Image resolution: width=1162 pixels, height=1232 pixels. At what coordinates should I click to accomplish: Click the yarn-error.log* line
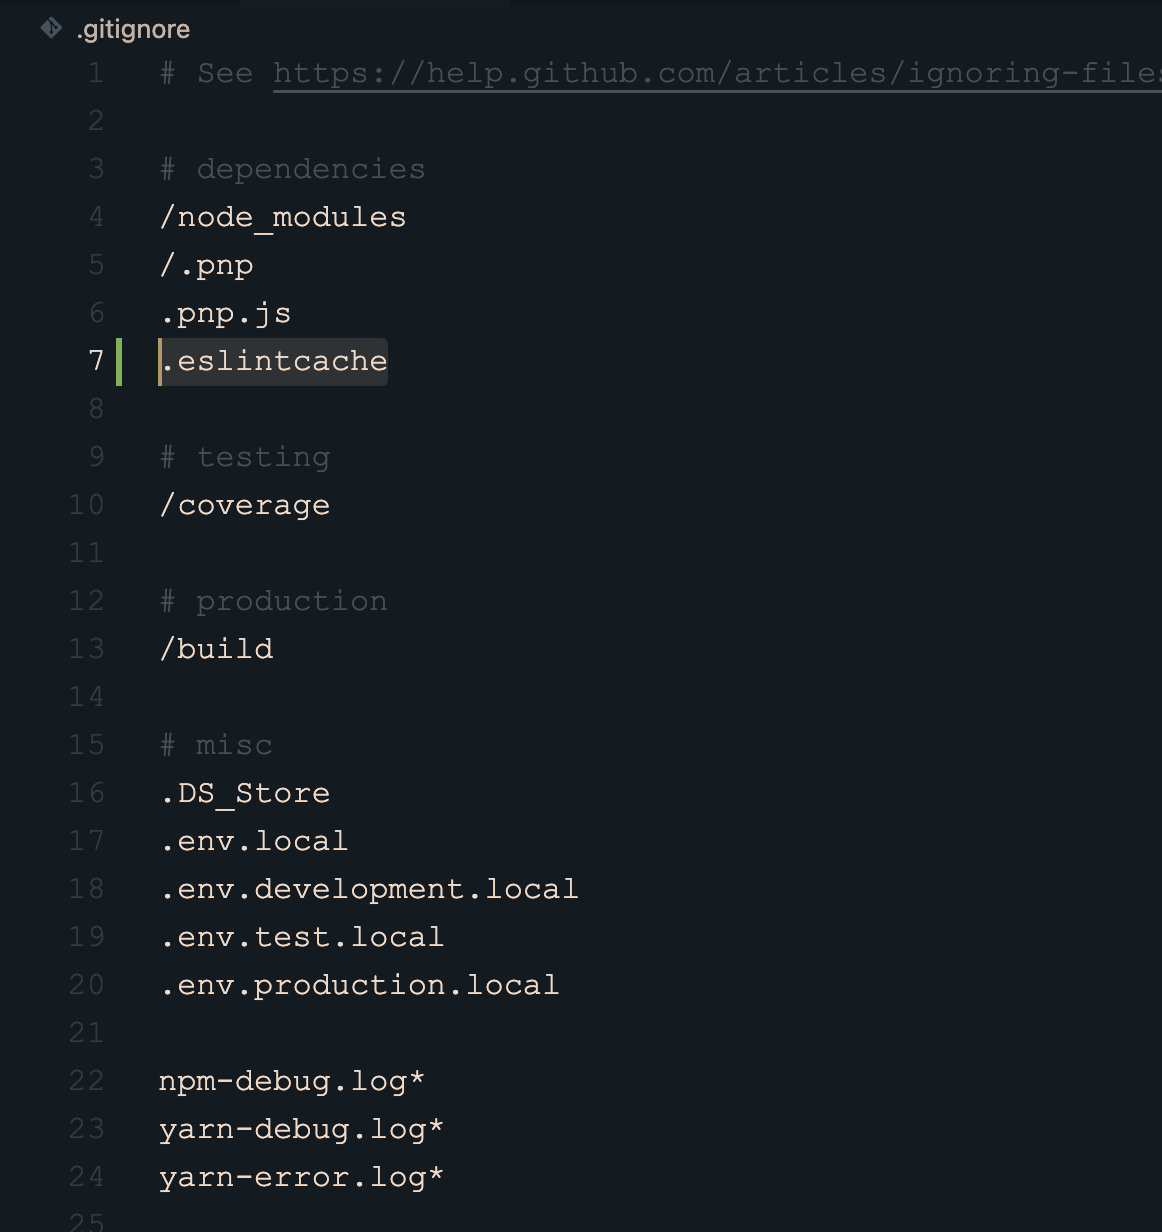(x=302, y=1177)
